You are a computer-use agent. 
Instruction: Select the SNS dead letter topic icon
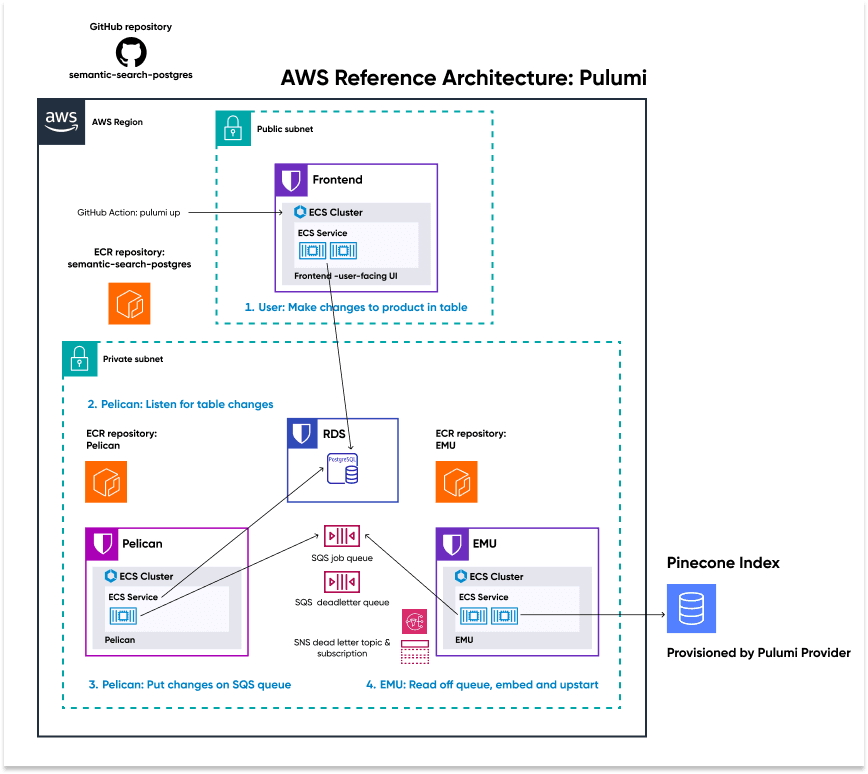tap(414, 621)
